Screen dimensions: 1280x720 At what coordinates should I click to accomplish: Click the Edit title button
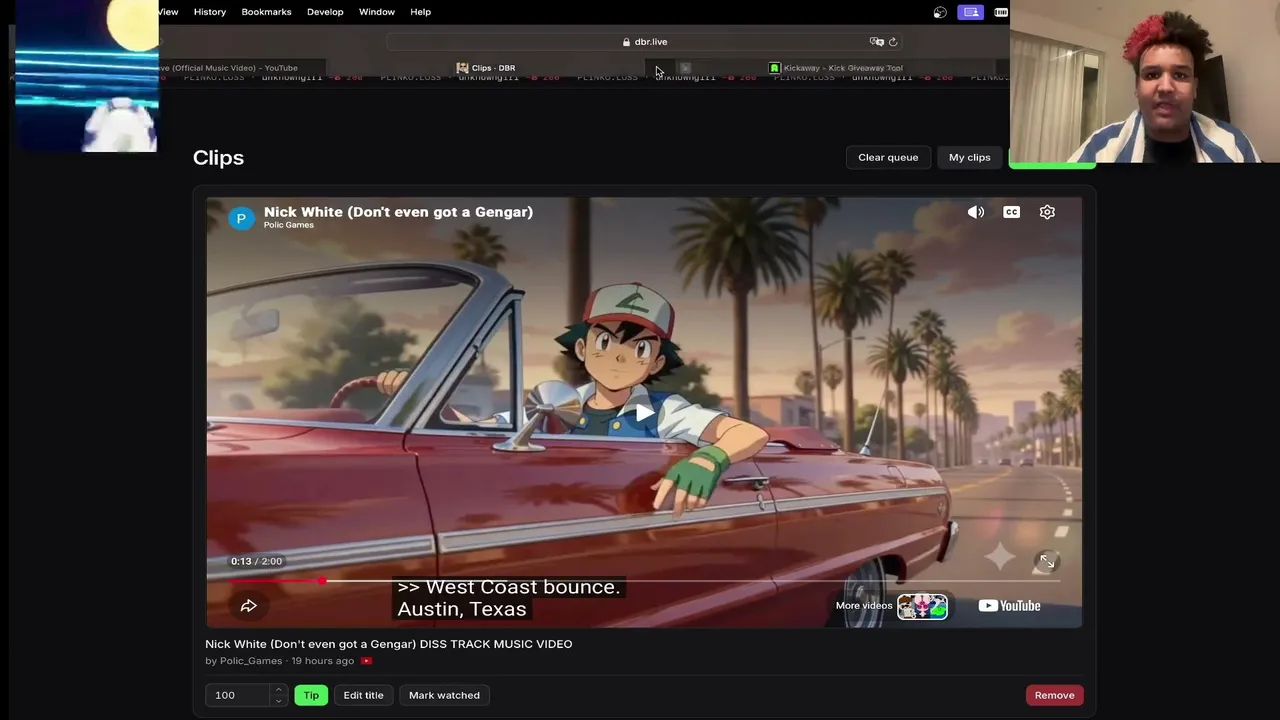(x=363, y=695)
